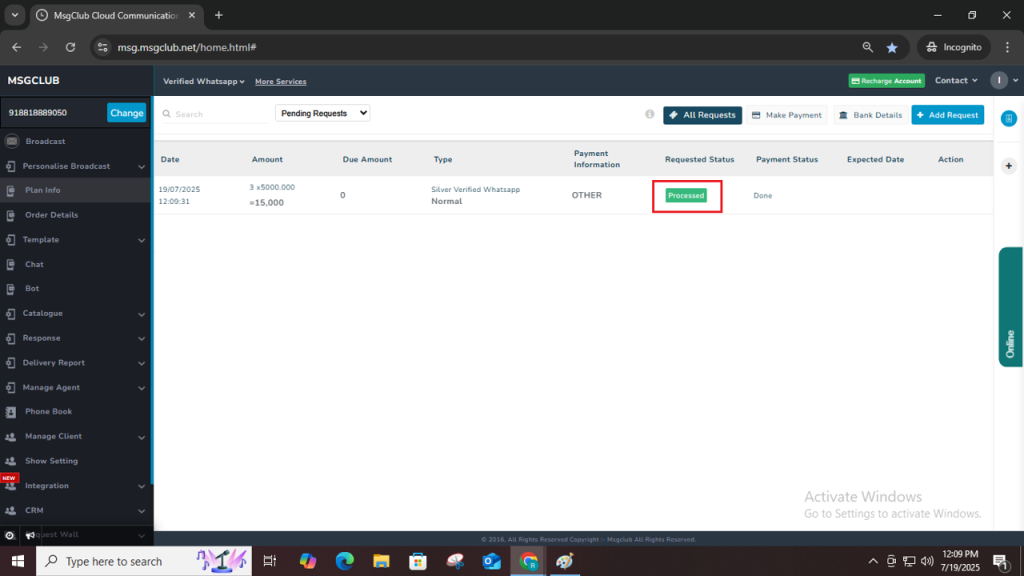The image size is (1024, 576).
Task: Click the volume icon in system tray
Action: tap(927, 561)
